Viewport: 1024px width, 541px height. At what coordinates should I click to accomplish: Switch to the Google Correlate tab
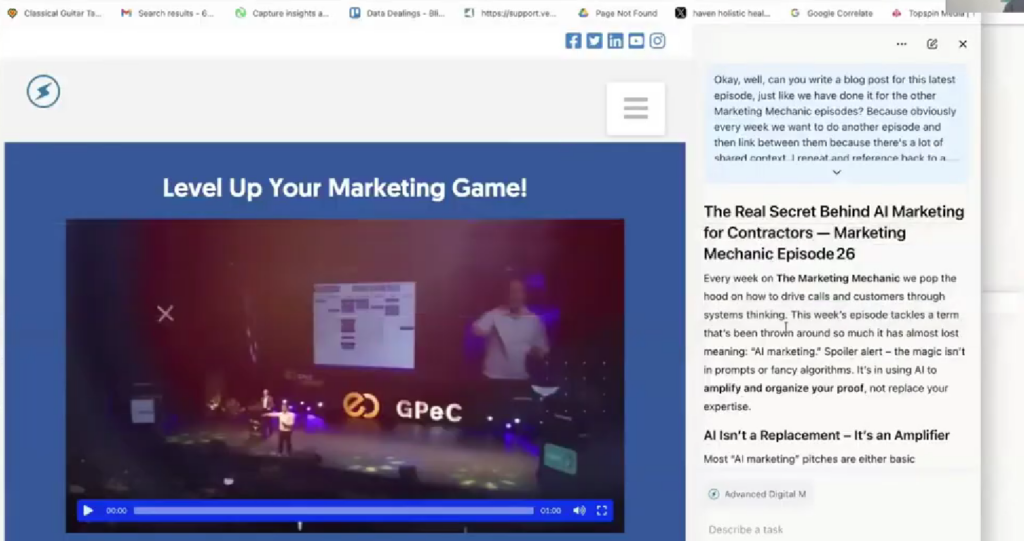tap(830, 13)
